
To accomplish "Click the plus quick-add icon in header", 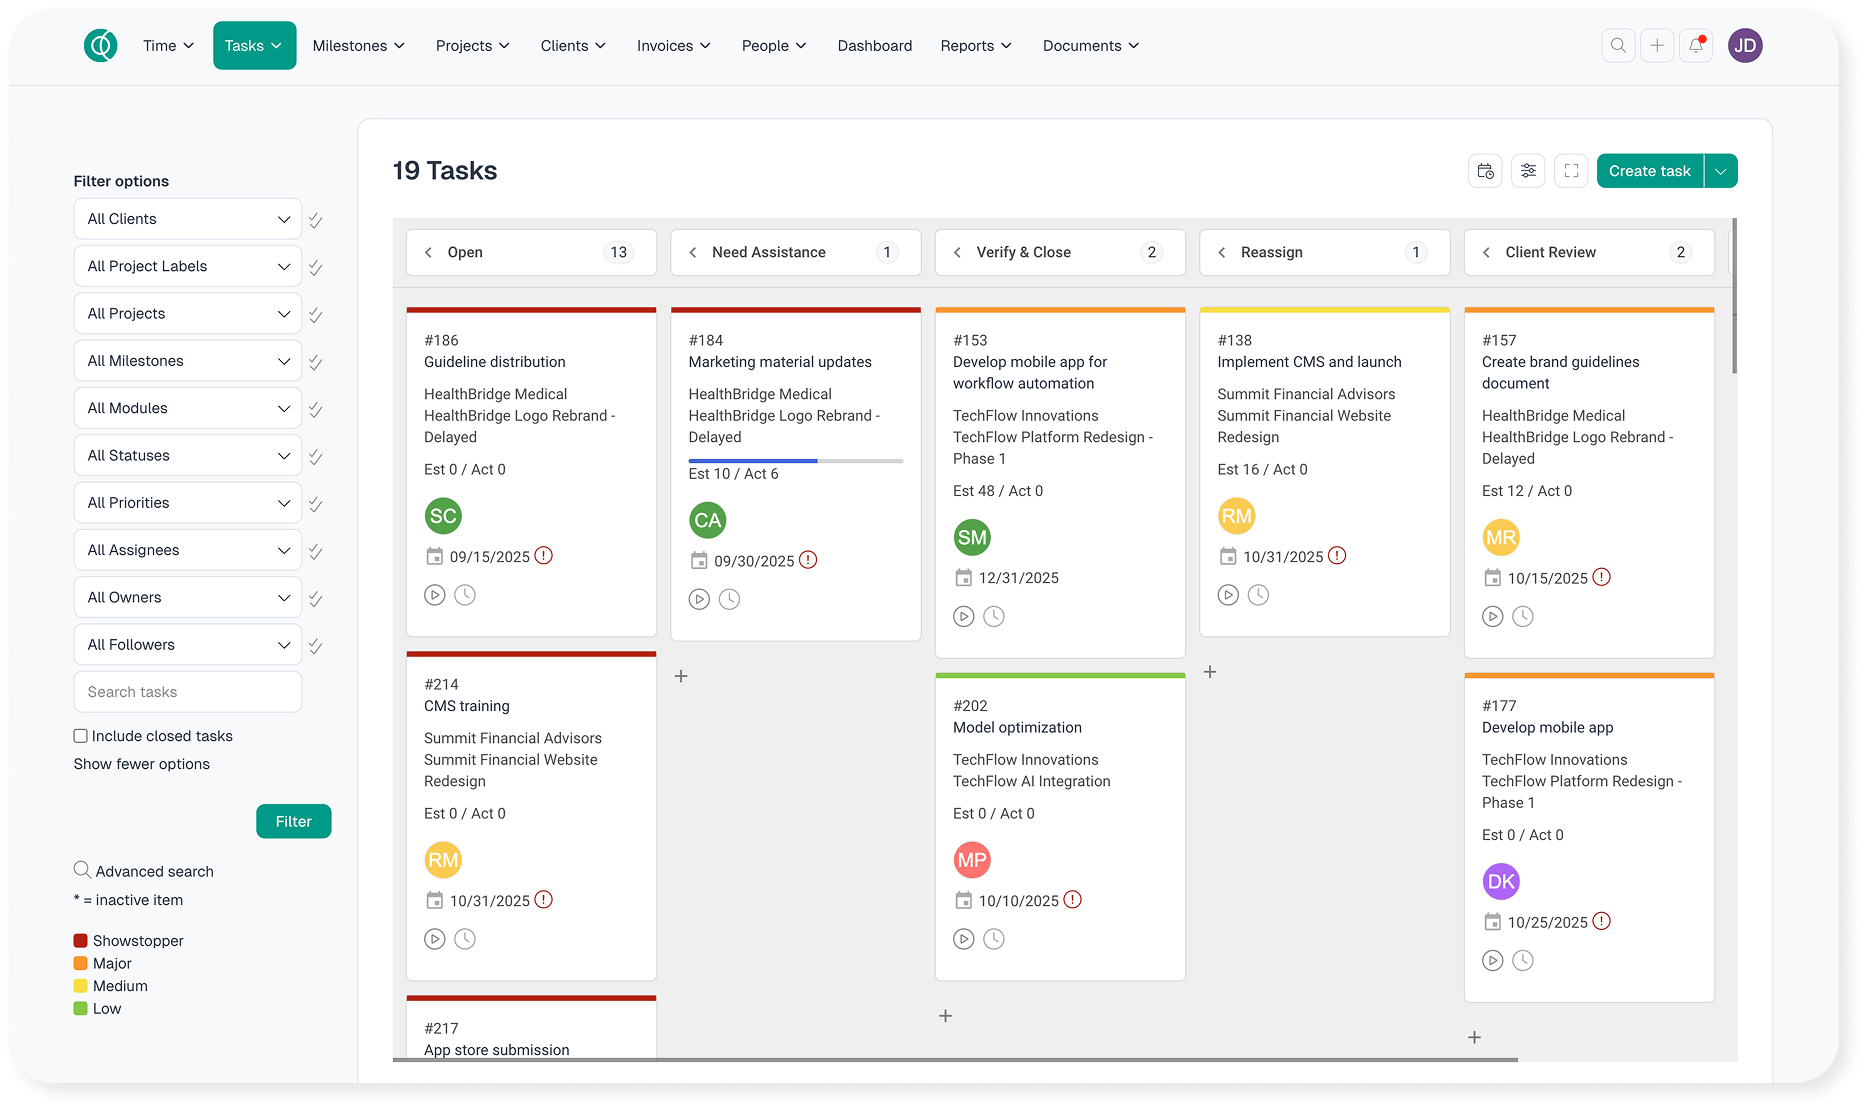I will tap(1657, 46).
